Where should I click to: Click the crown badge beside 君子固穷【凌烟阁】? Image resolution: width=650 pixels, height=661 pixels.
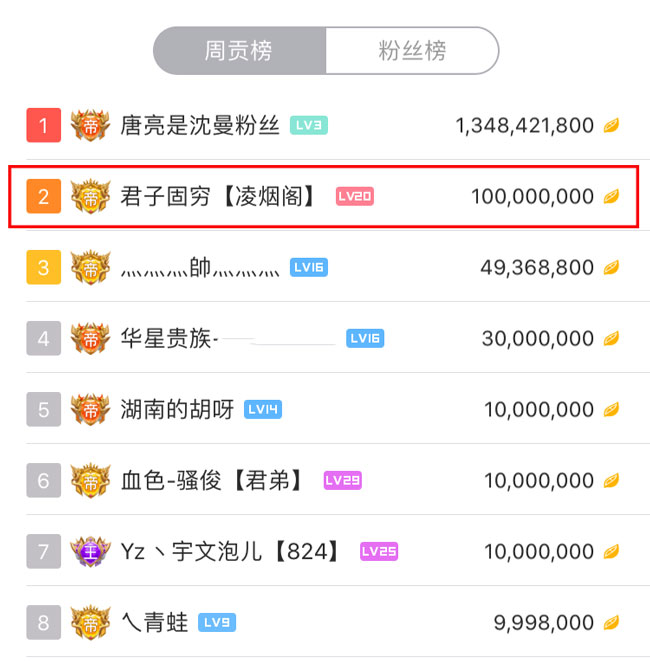(x=90, y=196)
